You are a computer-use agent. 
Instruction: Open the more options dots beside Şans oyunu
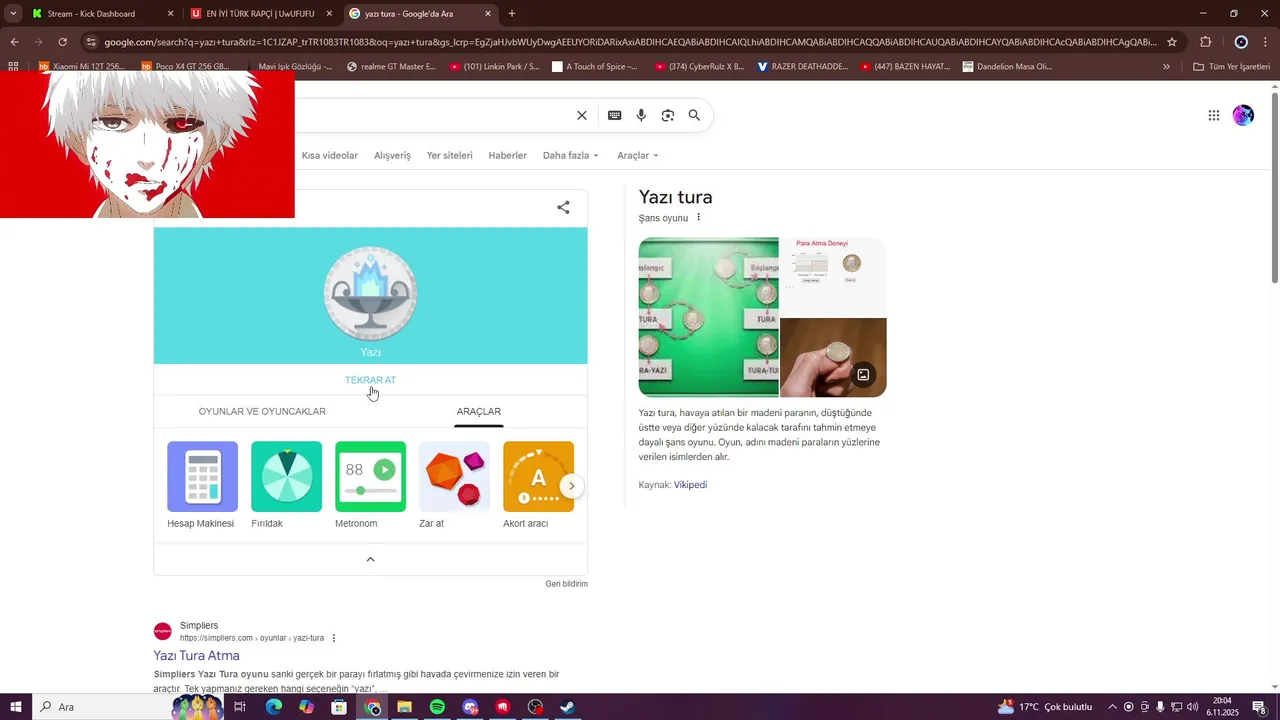(x=698, y=218)
